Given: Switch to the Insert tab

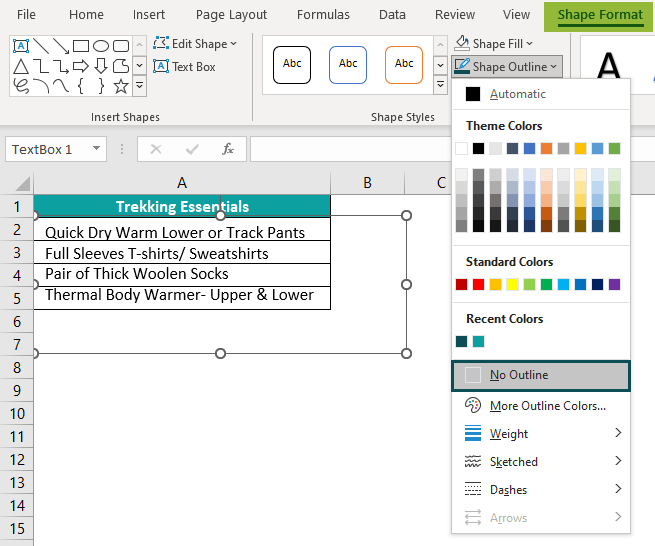Looking at the screenshot, I should click(149, 15).
